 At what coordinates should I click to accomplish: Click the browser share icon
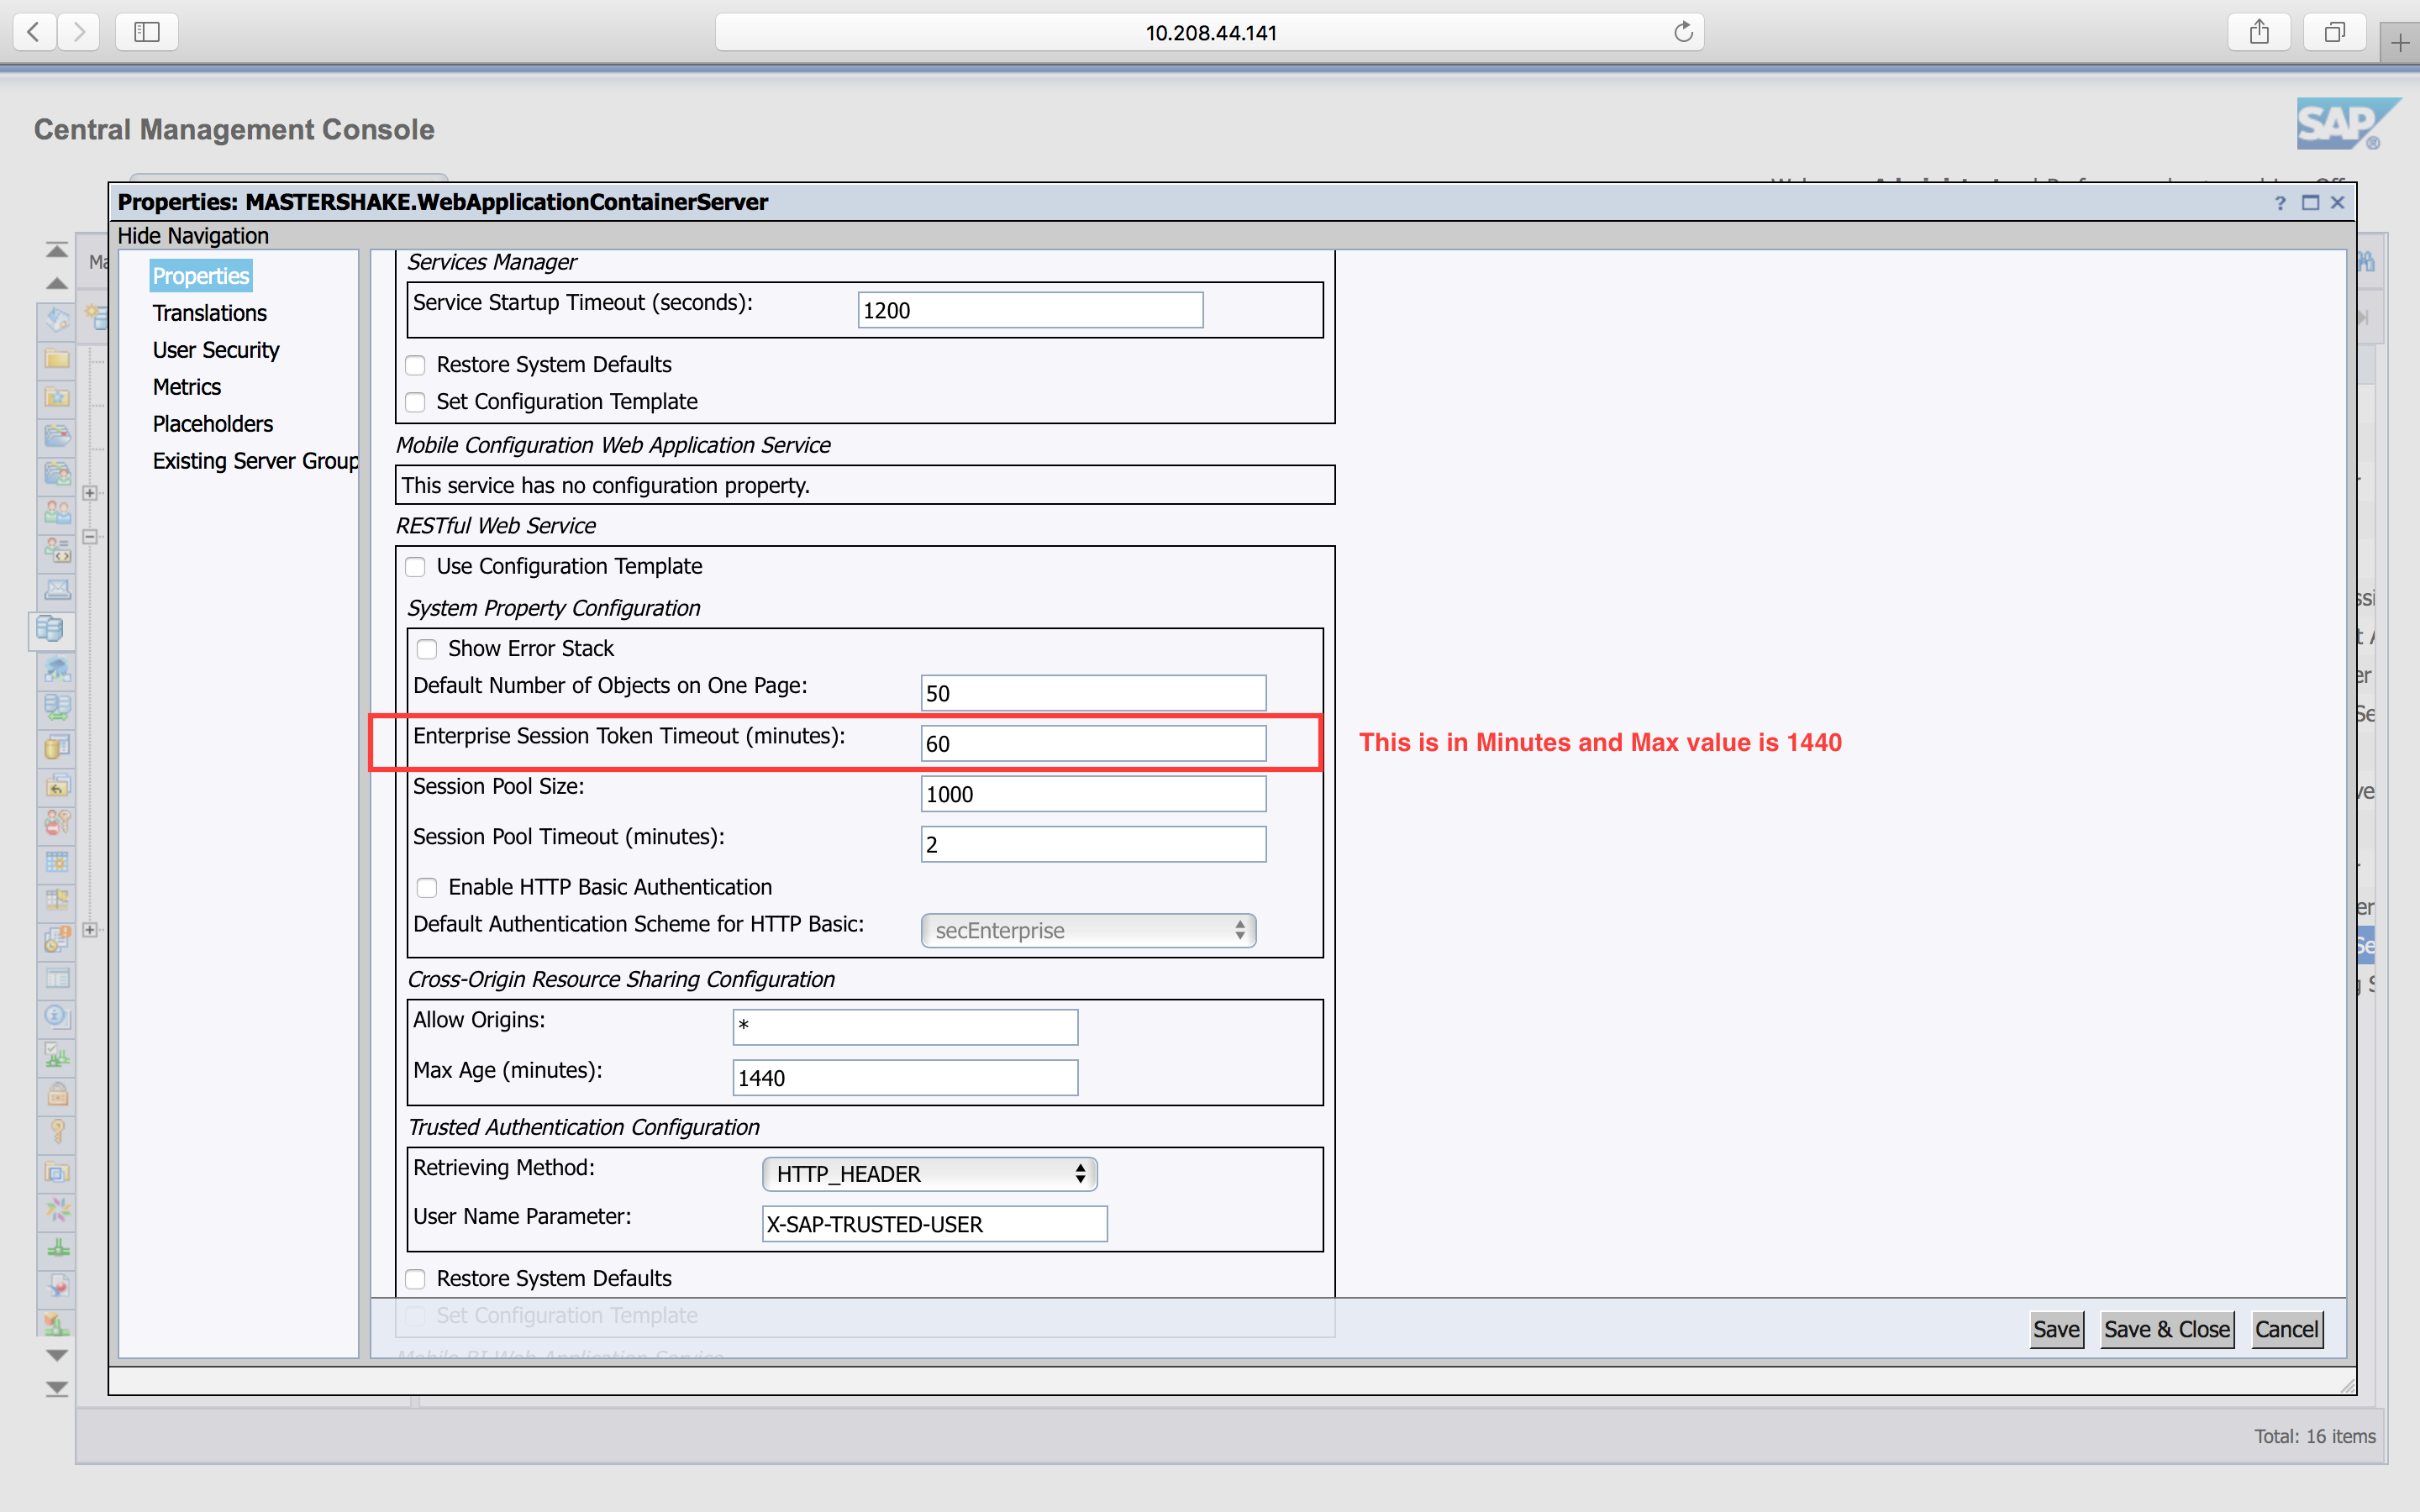pyautogui.click(x=2259, y=32)
